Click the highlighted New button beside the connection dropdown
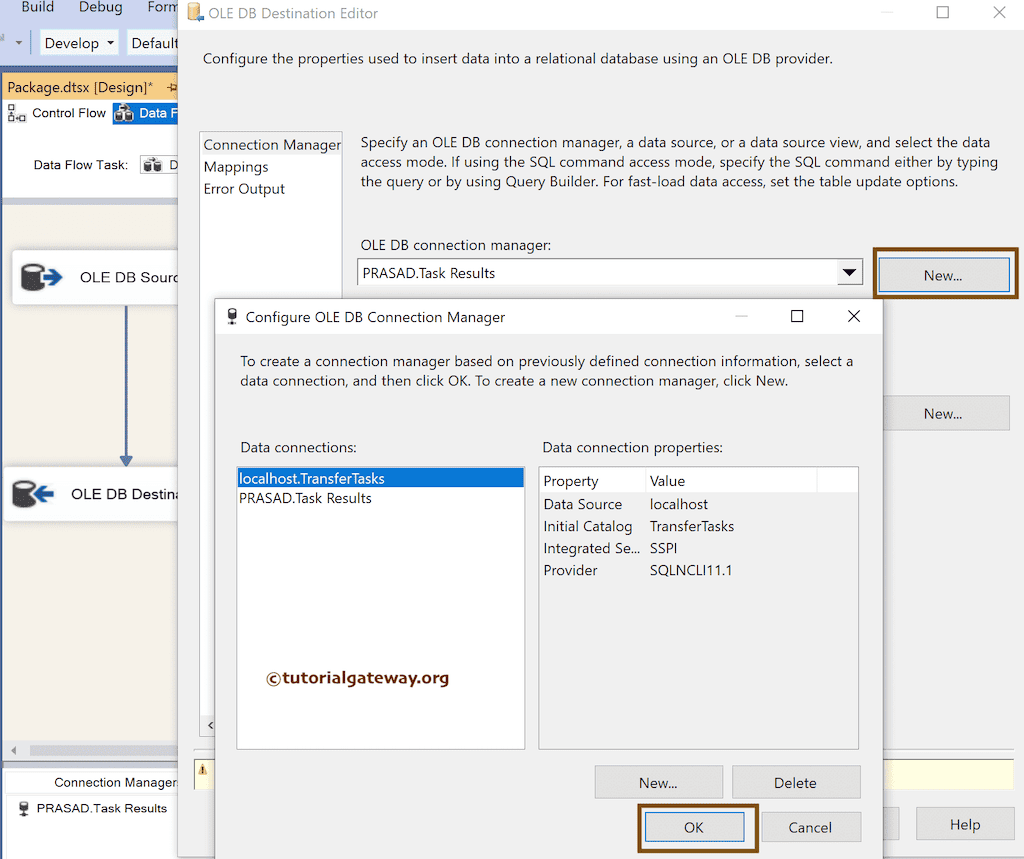Screen dimensions: 1024x859 click(943, 272)
